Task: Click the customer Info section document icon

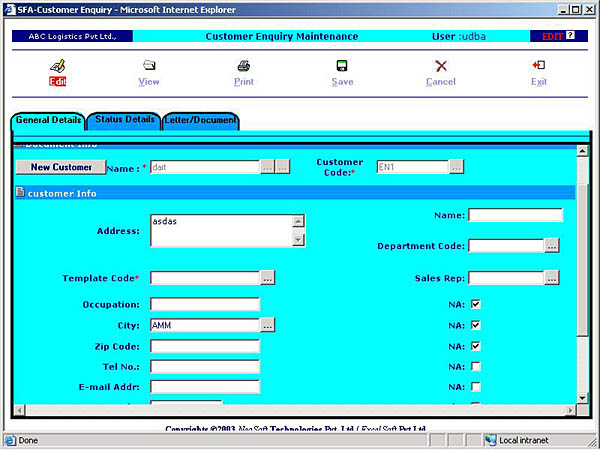Action: point(20,192)
